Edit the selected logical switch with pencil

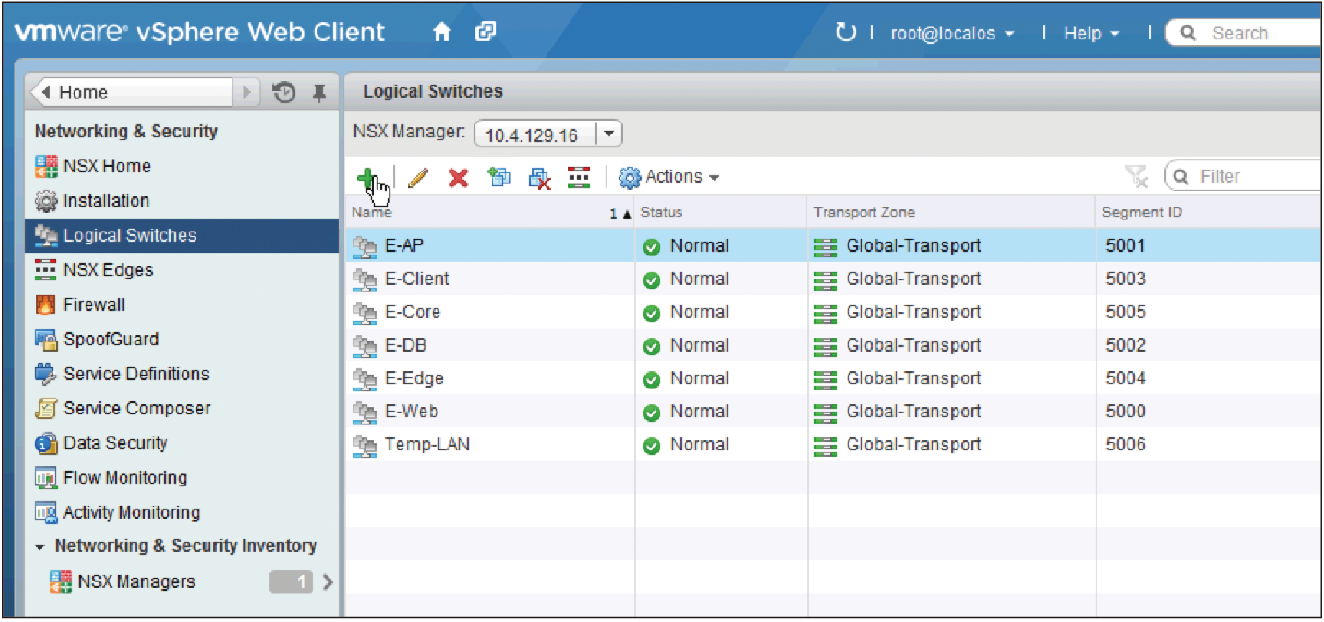tap(418, 178)
